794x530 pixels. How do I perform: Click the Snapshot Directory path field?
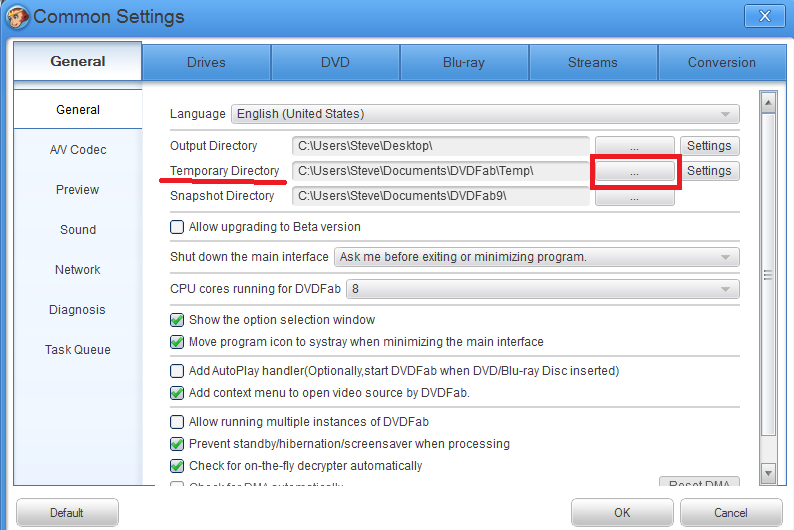pyautogui.click(x=441, y=195)
